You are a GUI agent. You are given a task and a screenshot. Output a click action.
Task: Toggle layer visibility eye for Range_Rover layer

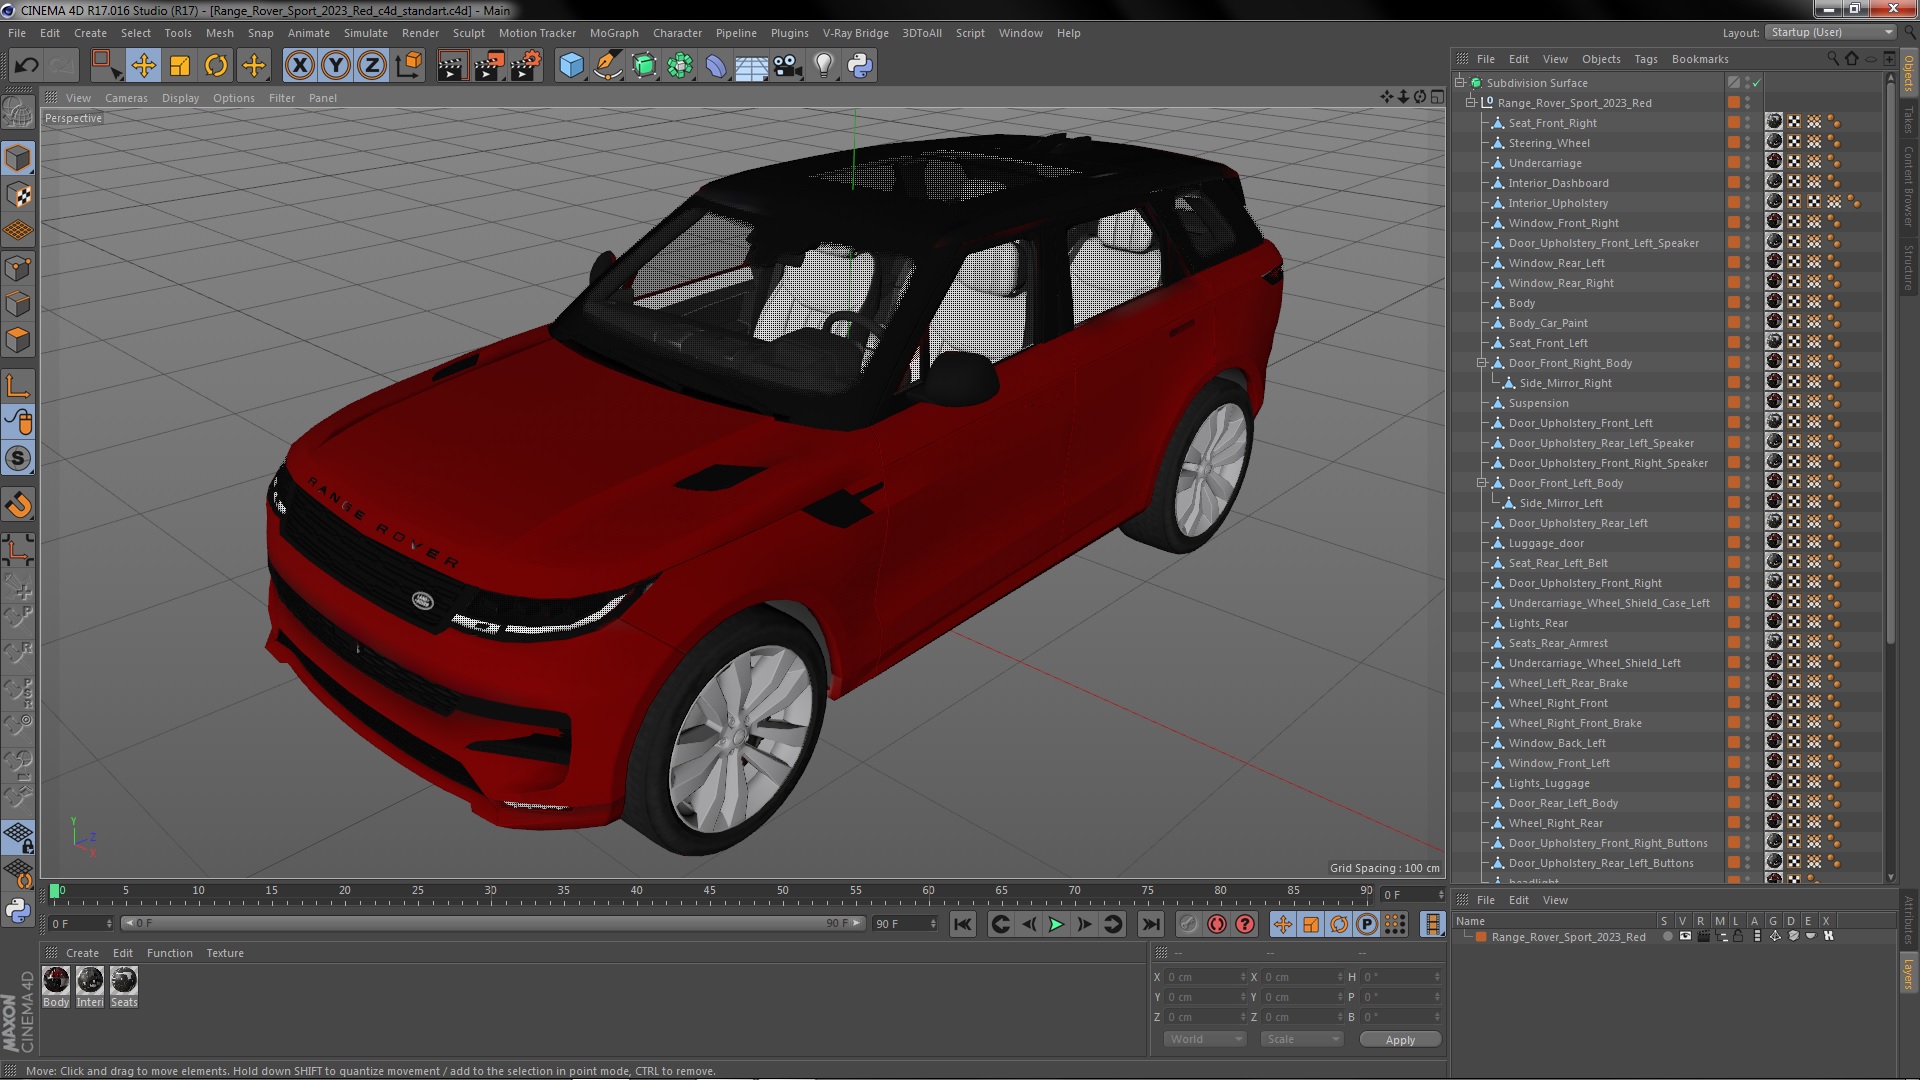coord(1685,937)
